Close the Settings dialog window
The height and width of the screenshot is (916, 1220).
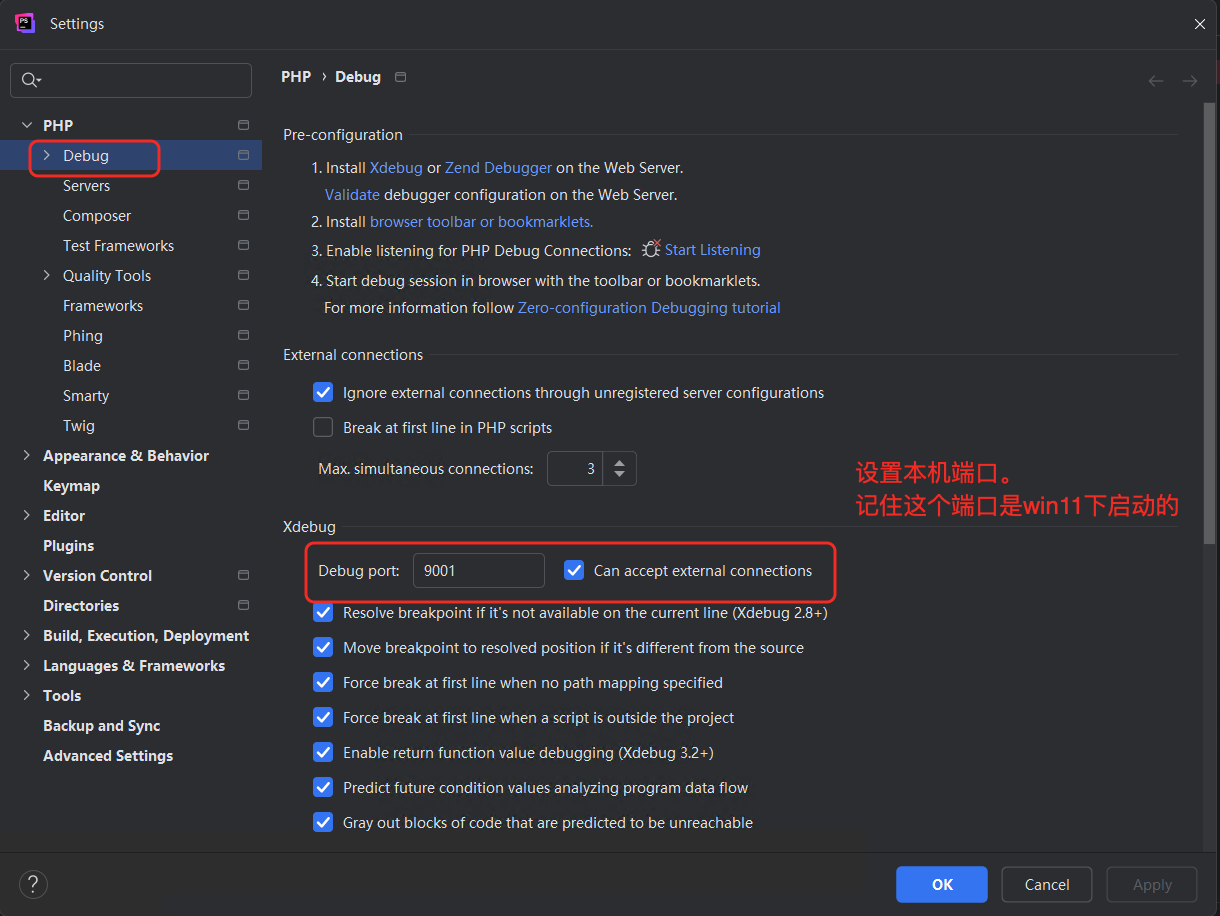1200,24
